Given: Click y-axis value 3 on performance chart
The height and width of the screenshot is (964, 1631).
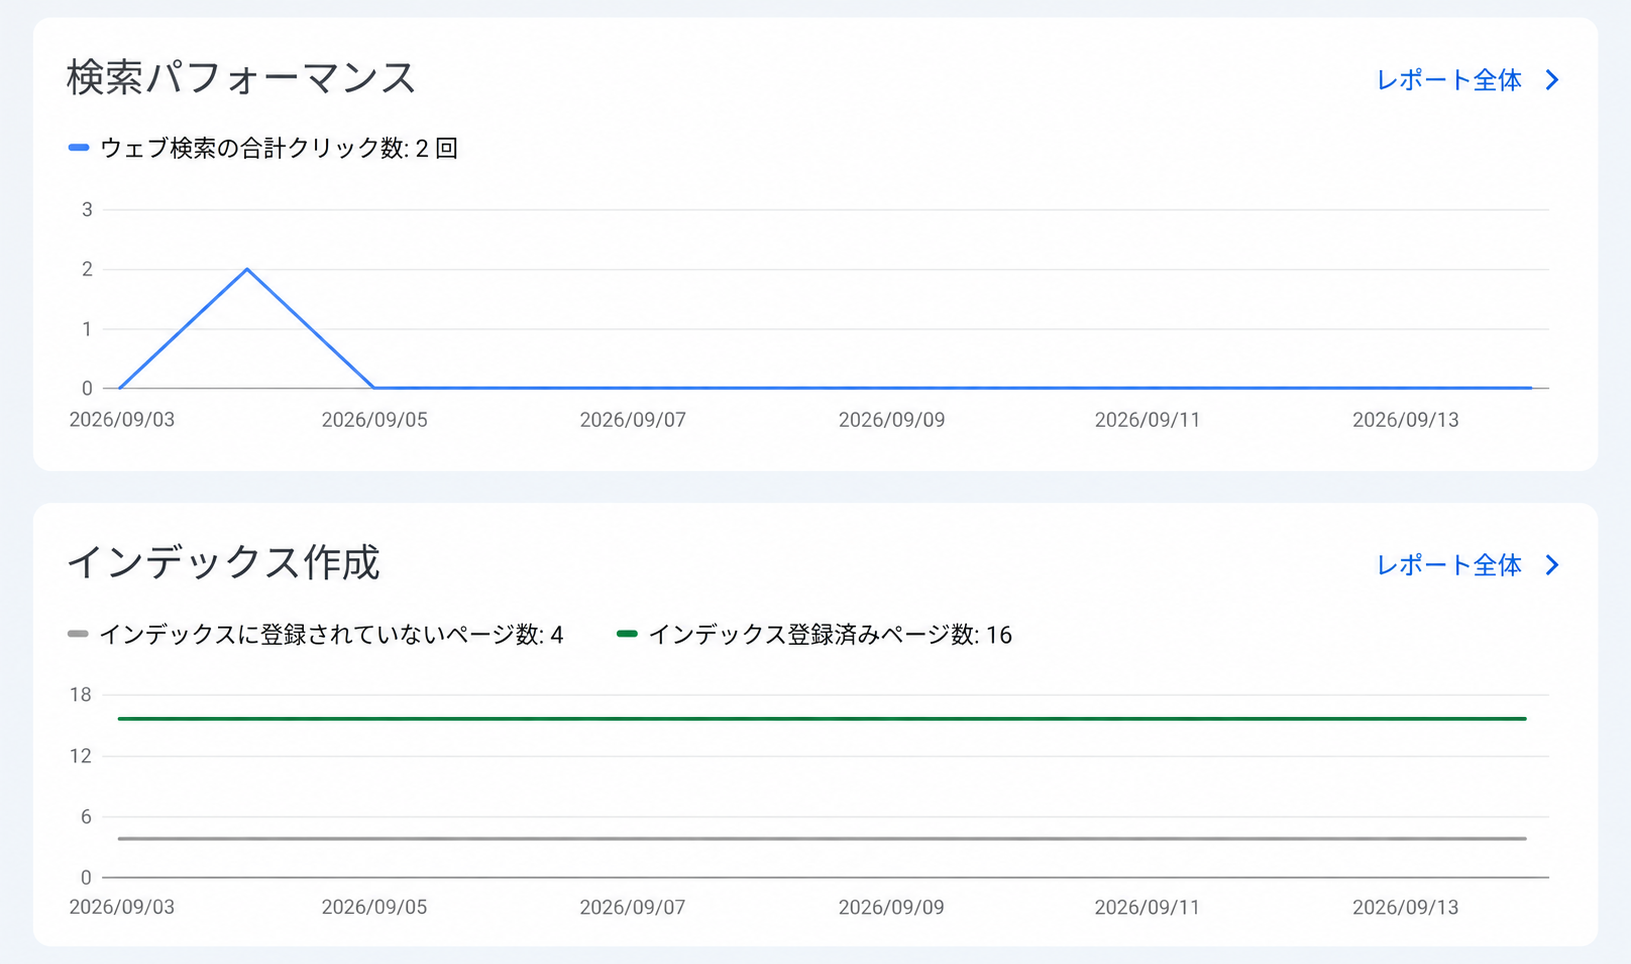Looking at the screenshot, I should pos(87,209).
